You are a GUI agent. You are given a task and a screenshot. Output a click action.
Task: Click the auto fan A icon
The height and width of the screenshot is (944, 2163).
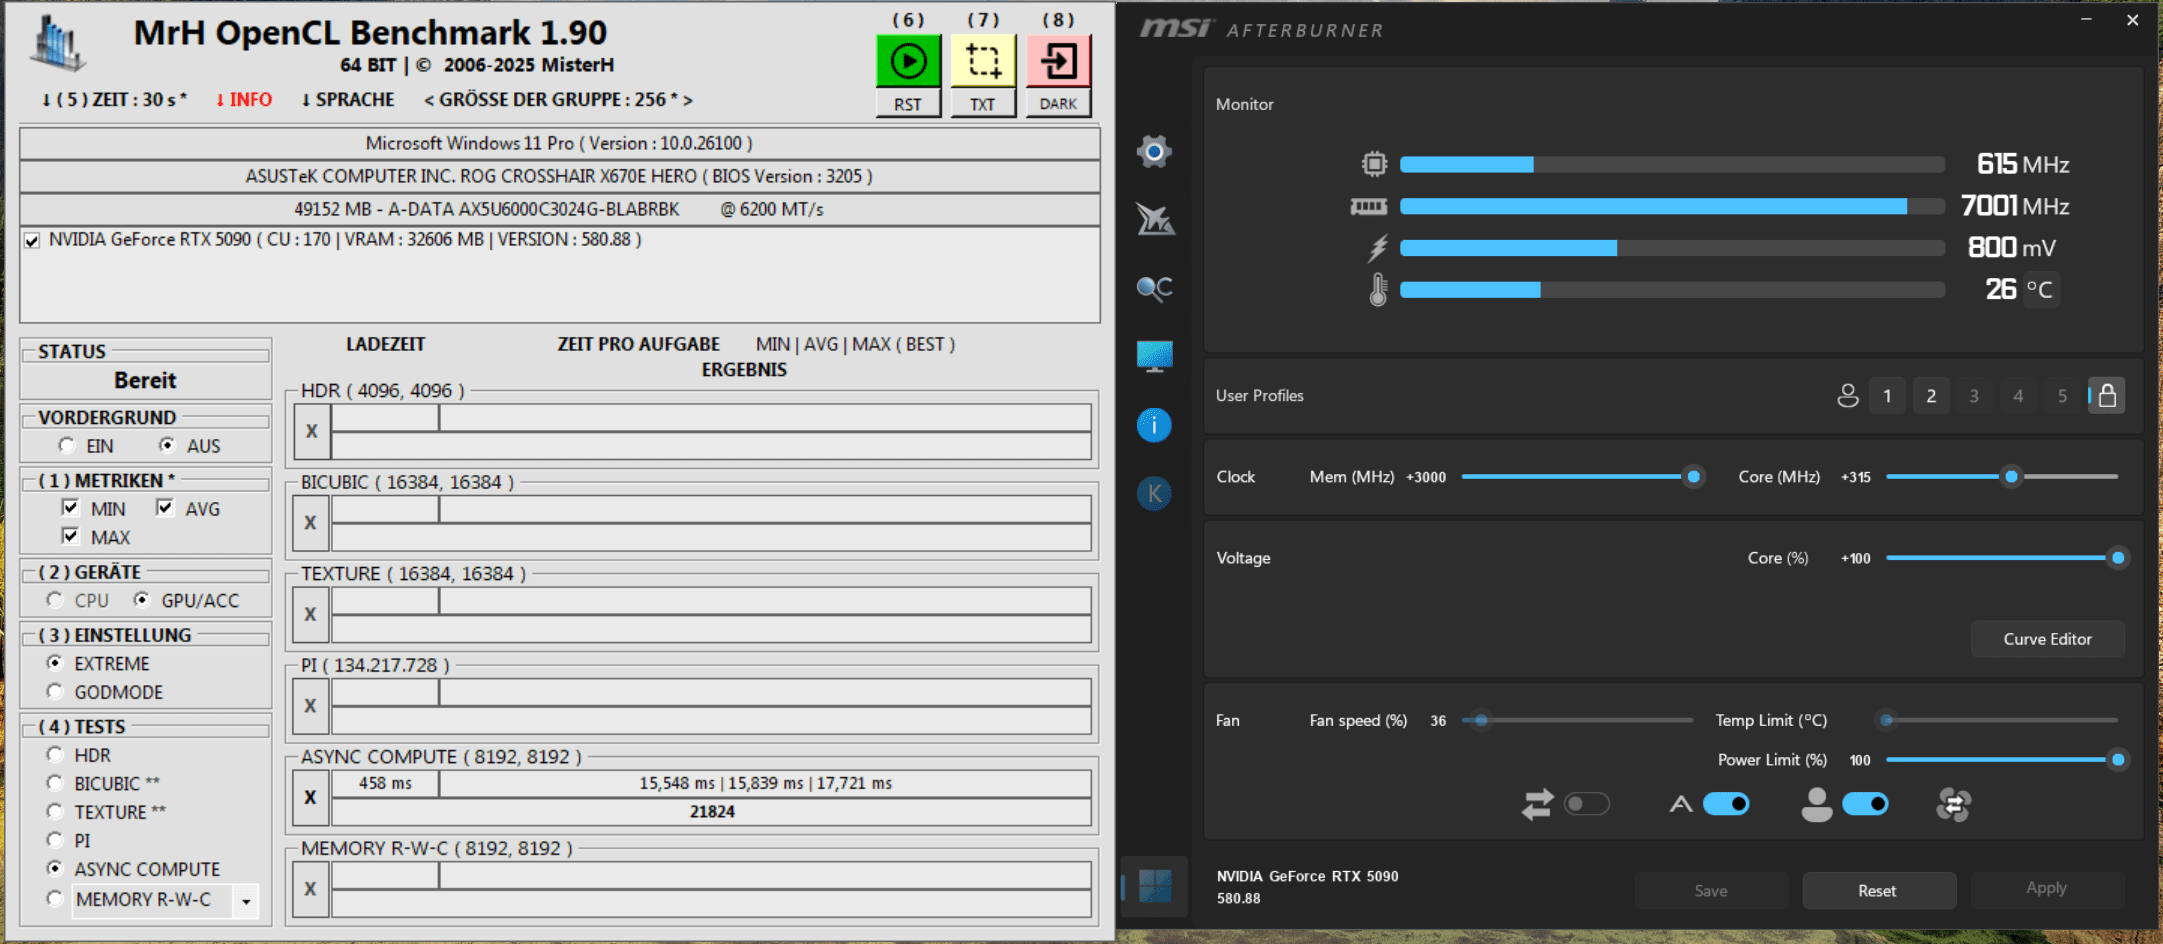[1681, 804]
